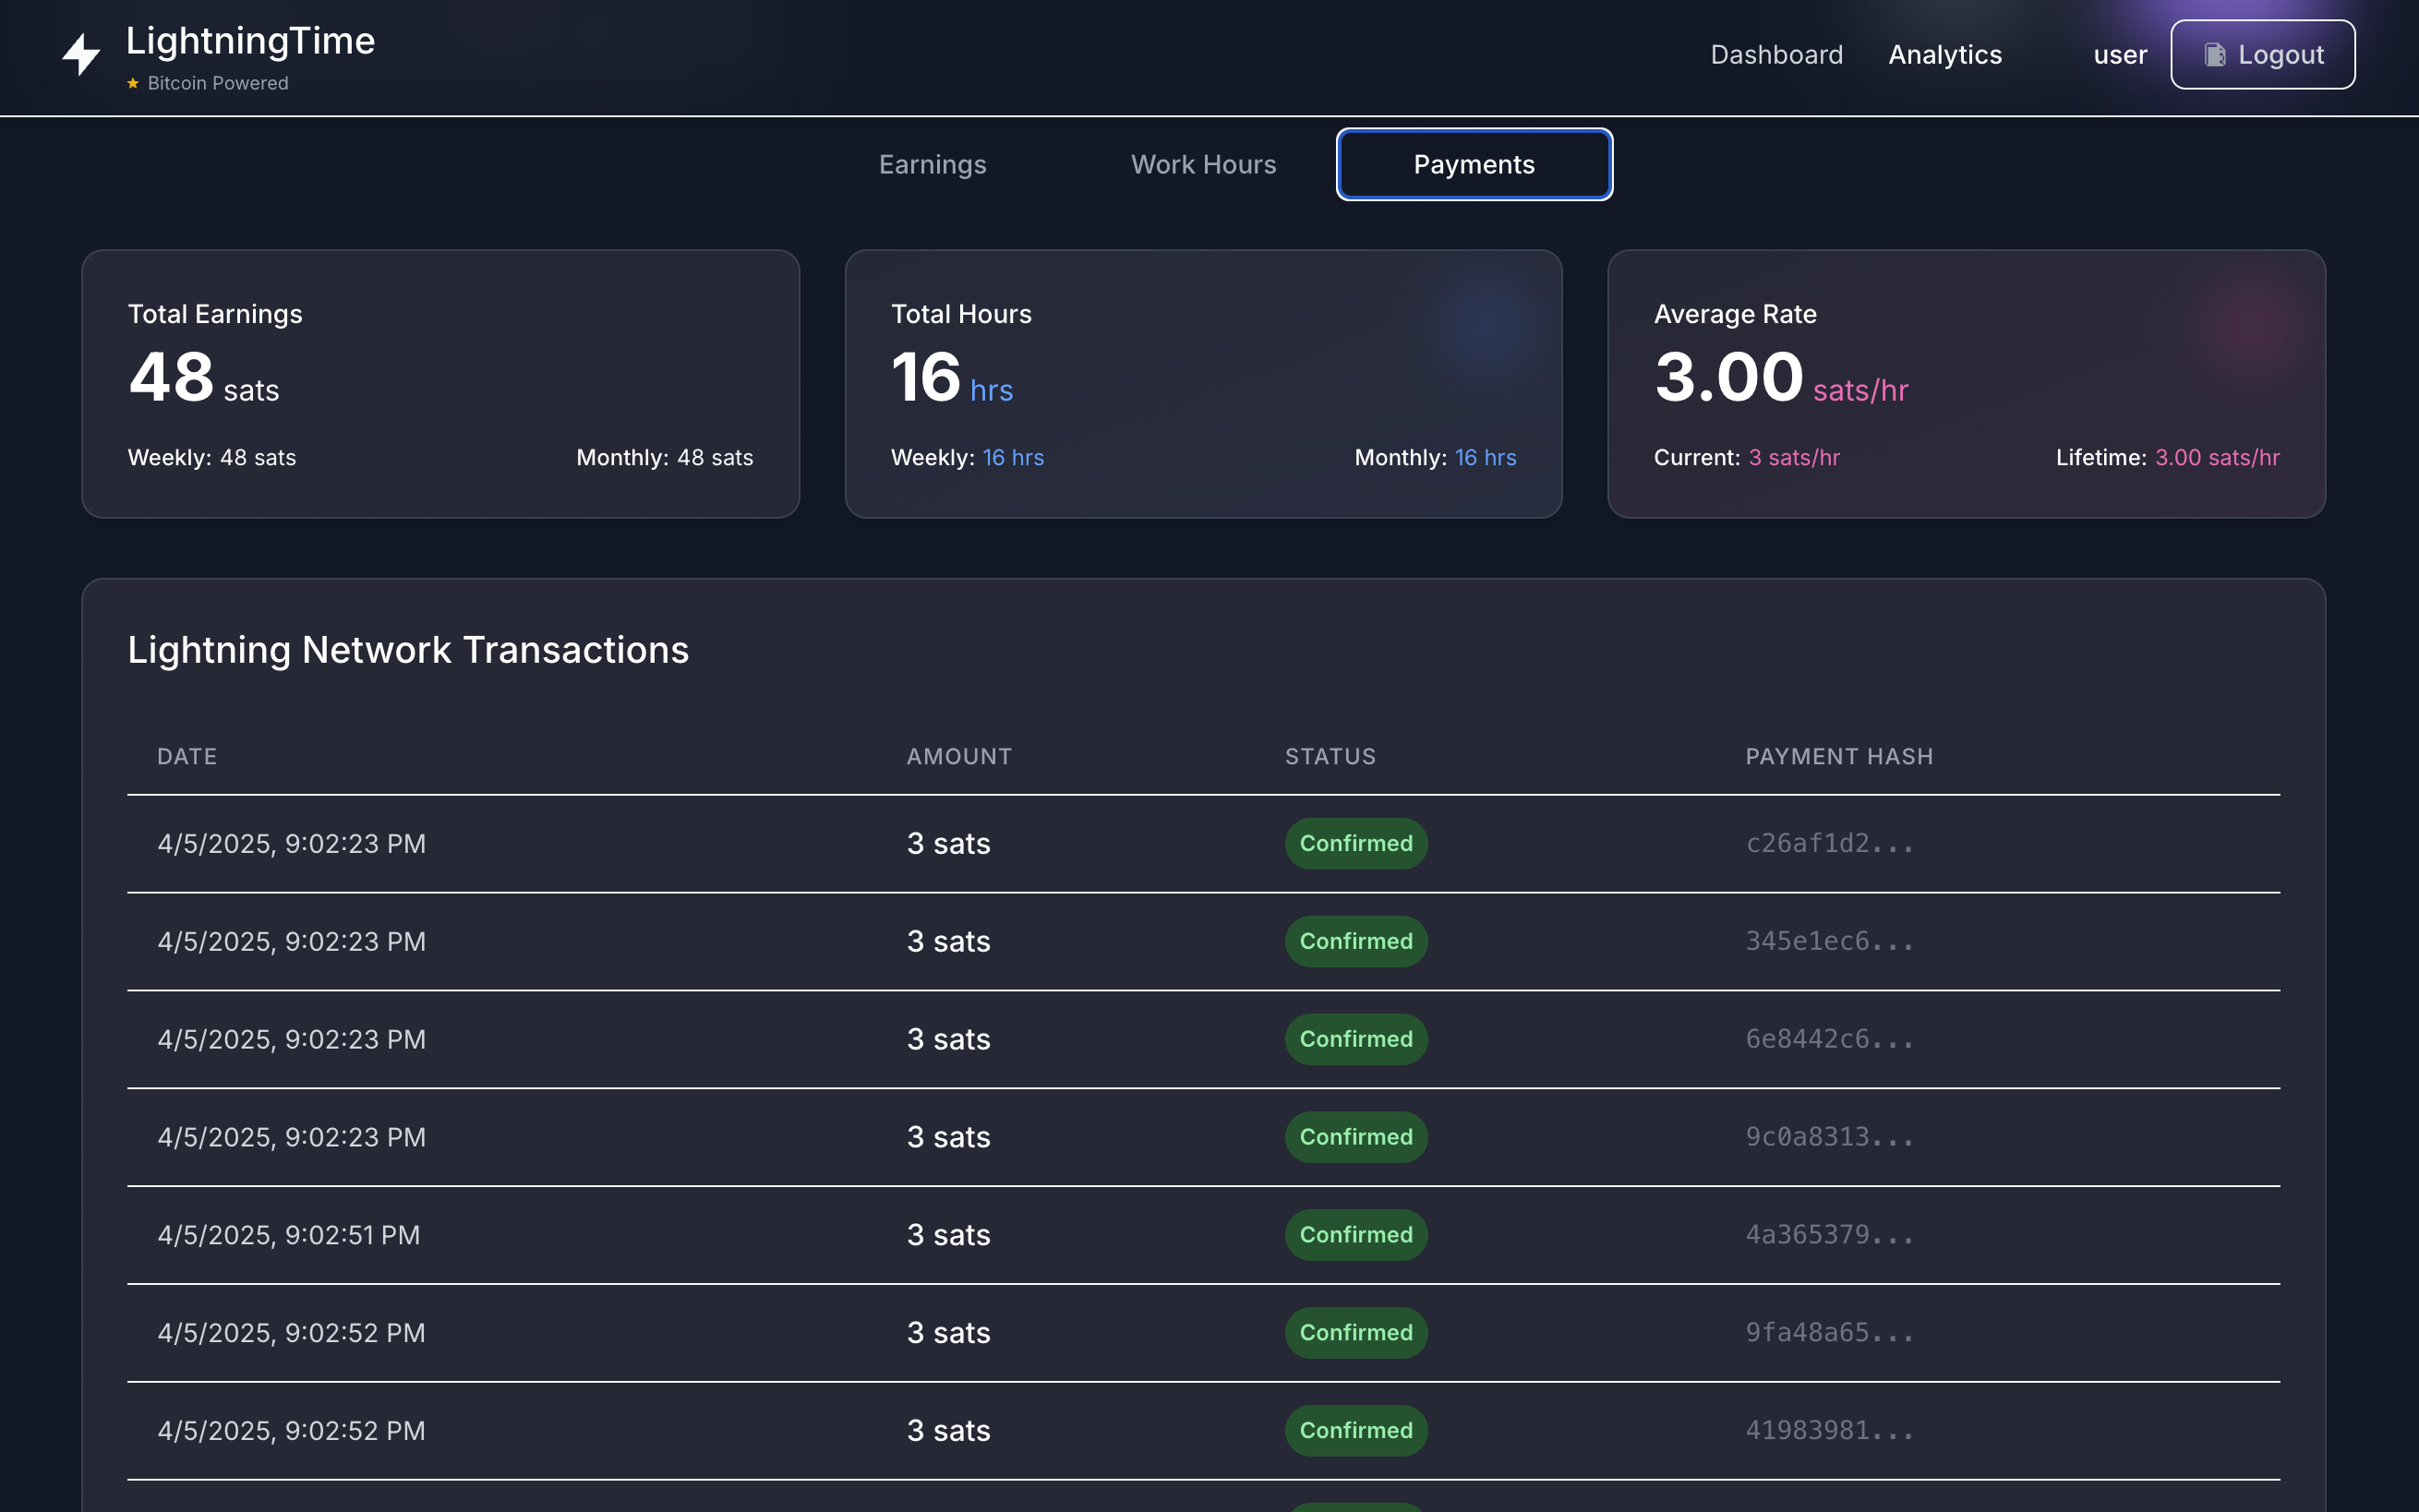Go to the Analytics page
The image size is (2419, 1512).
click(x=1944, y=55)
